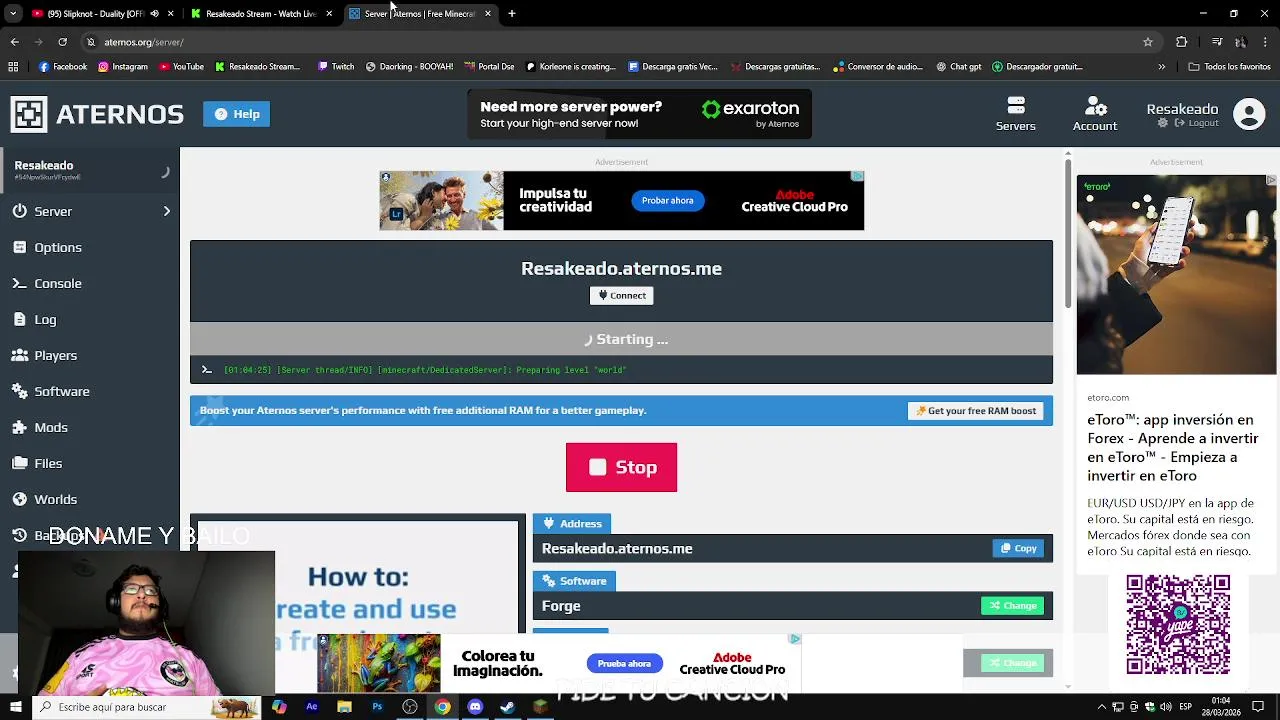Screen dimensions: 1280x720
Task: Open the console line terminal icon
Action: [x=206, y=370]
